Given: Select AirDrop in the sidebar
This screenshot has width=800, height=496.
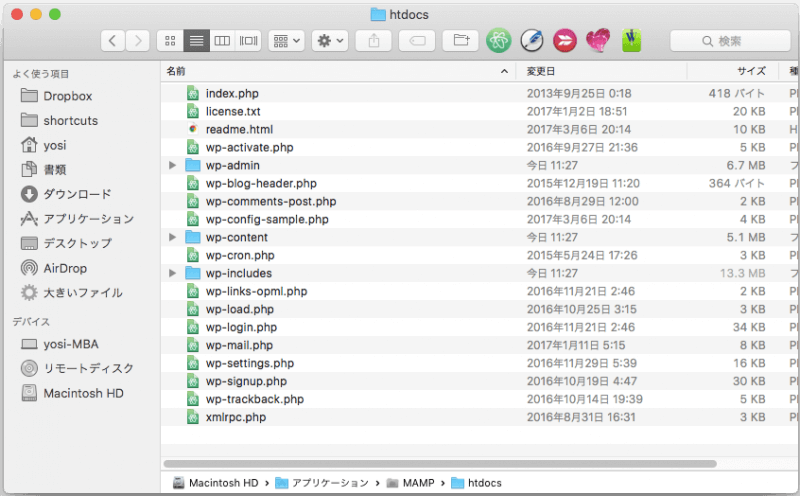Looking at the screenshot, I should pyautogui.click(x=68, y=268).
